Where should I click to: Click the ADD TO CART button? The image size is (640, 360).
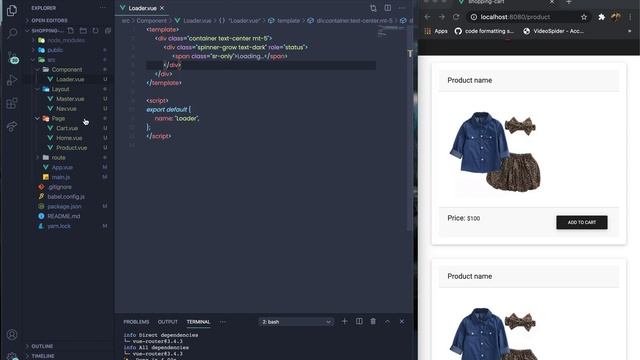(582, 222)
